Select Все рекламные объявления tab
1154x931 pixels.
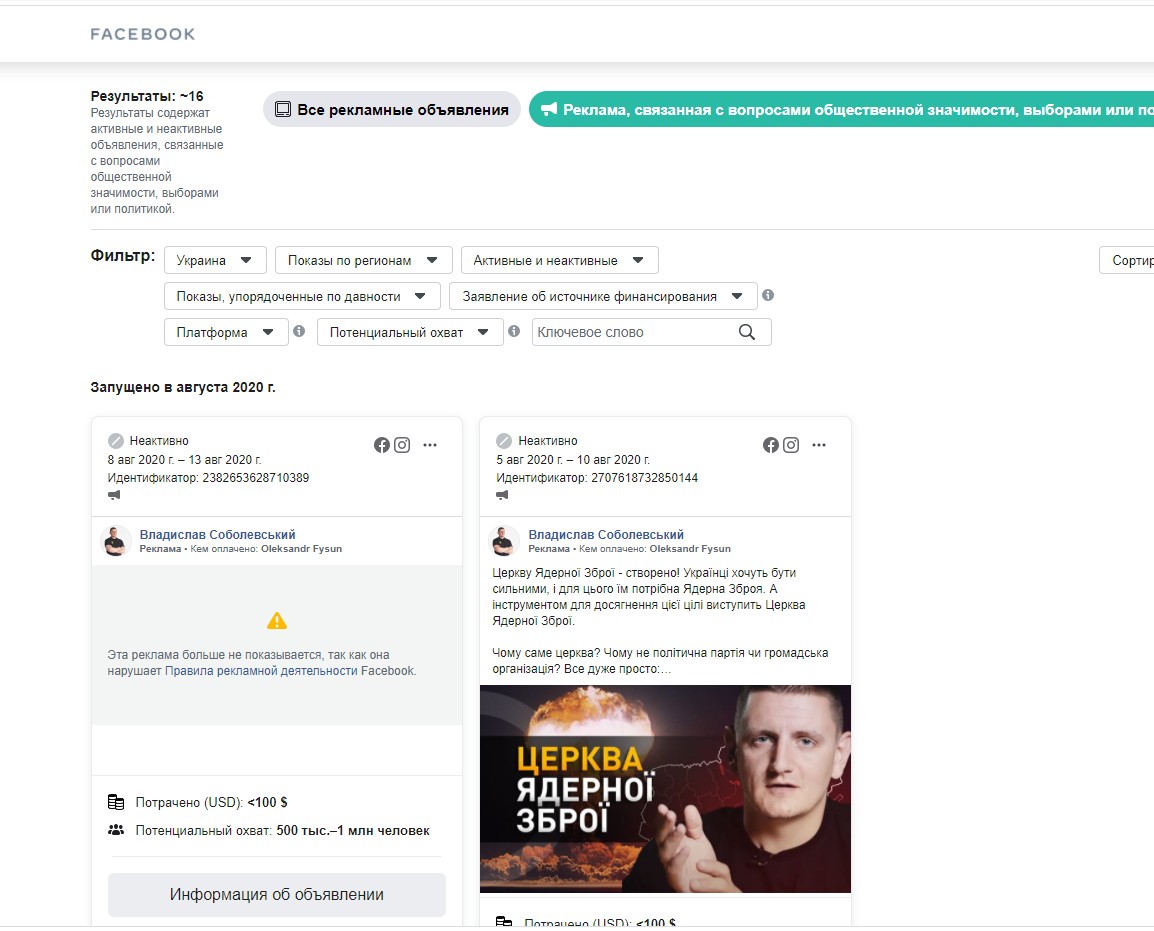392,110
